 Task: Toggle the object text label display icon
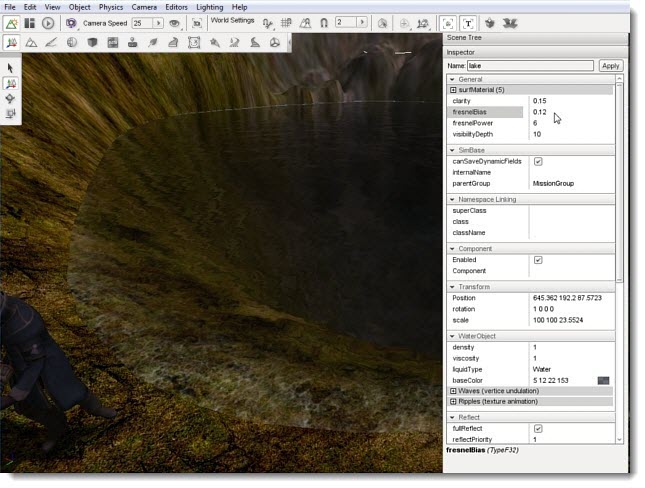click(x=468, y=23)
